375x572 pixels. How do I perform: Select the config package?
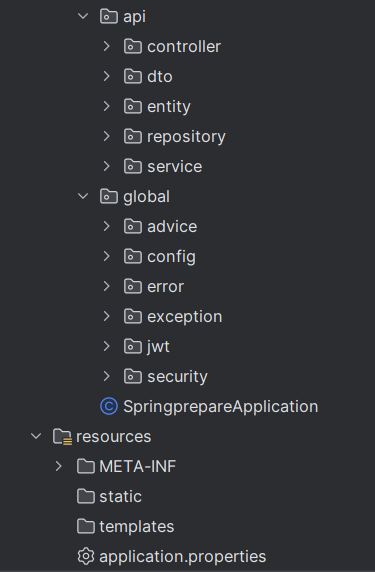pyautogui.click(x=171, y=257)
